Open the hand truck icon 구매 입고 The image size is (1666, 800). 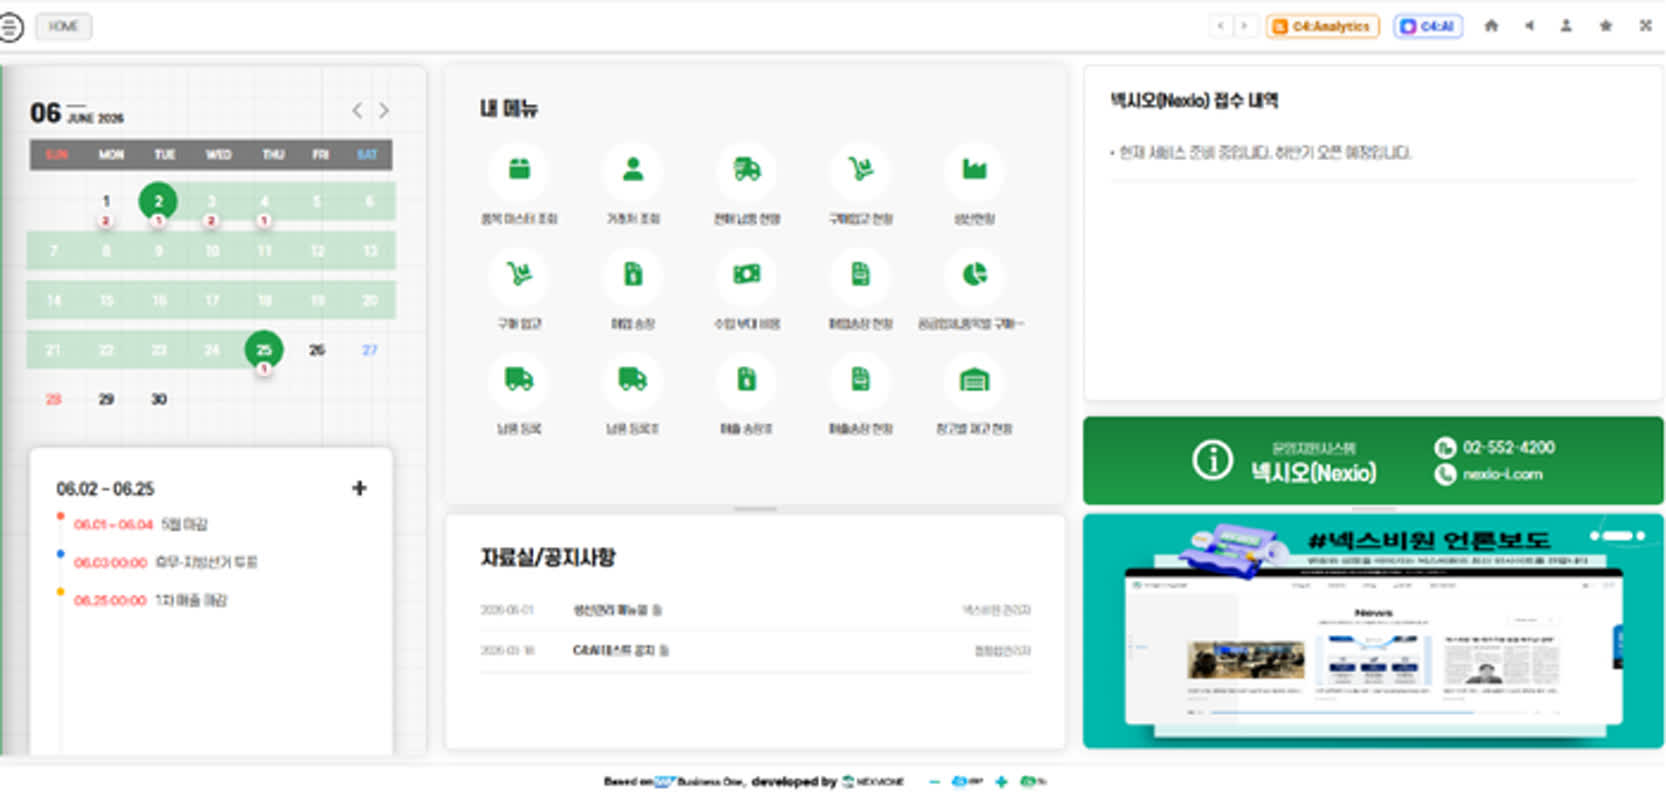519,275
